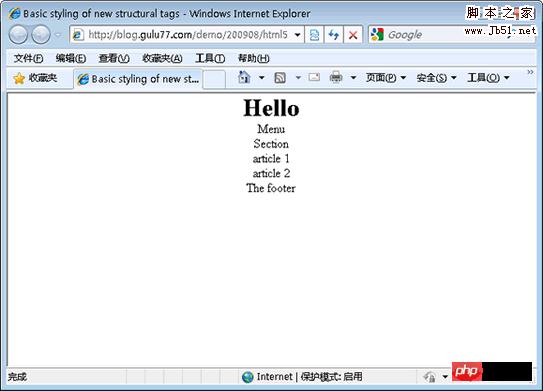This screenshot has height=391, width=543.
Task: Click the Read Mail icon
Action: point(314,77)
